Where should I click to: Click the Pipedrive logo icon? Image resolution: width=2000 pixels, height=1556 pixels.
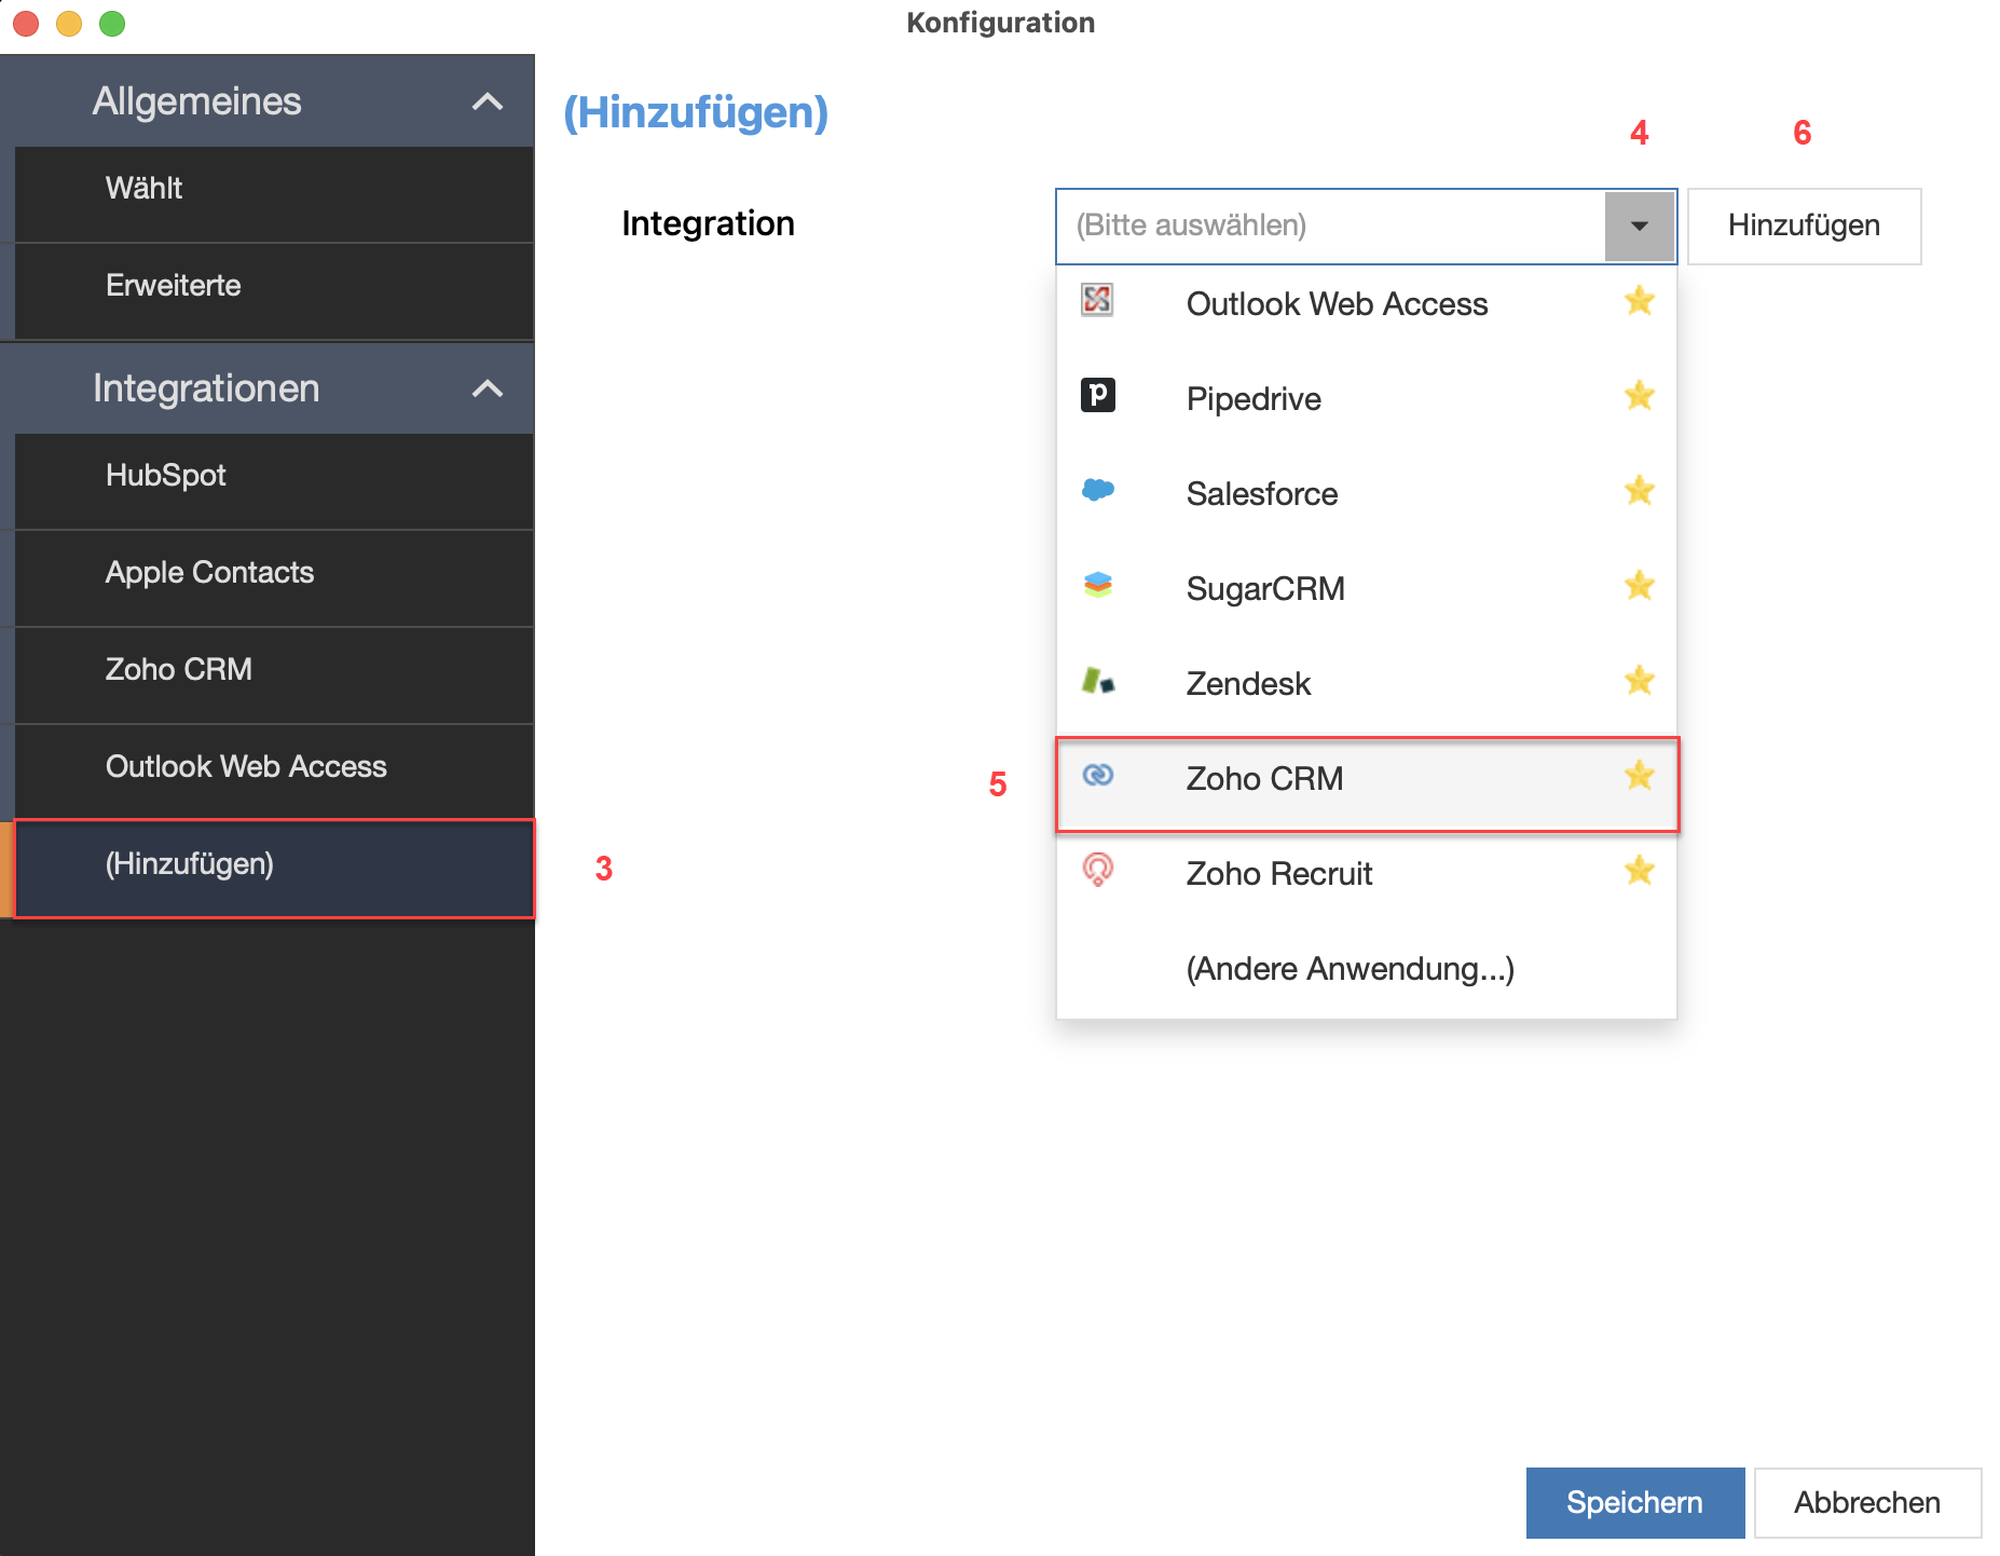click(1097, 395)
